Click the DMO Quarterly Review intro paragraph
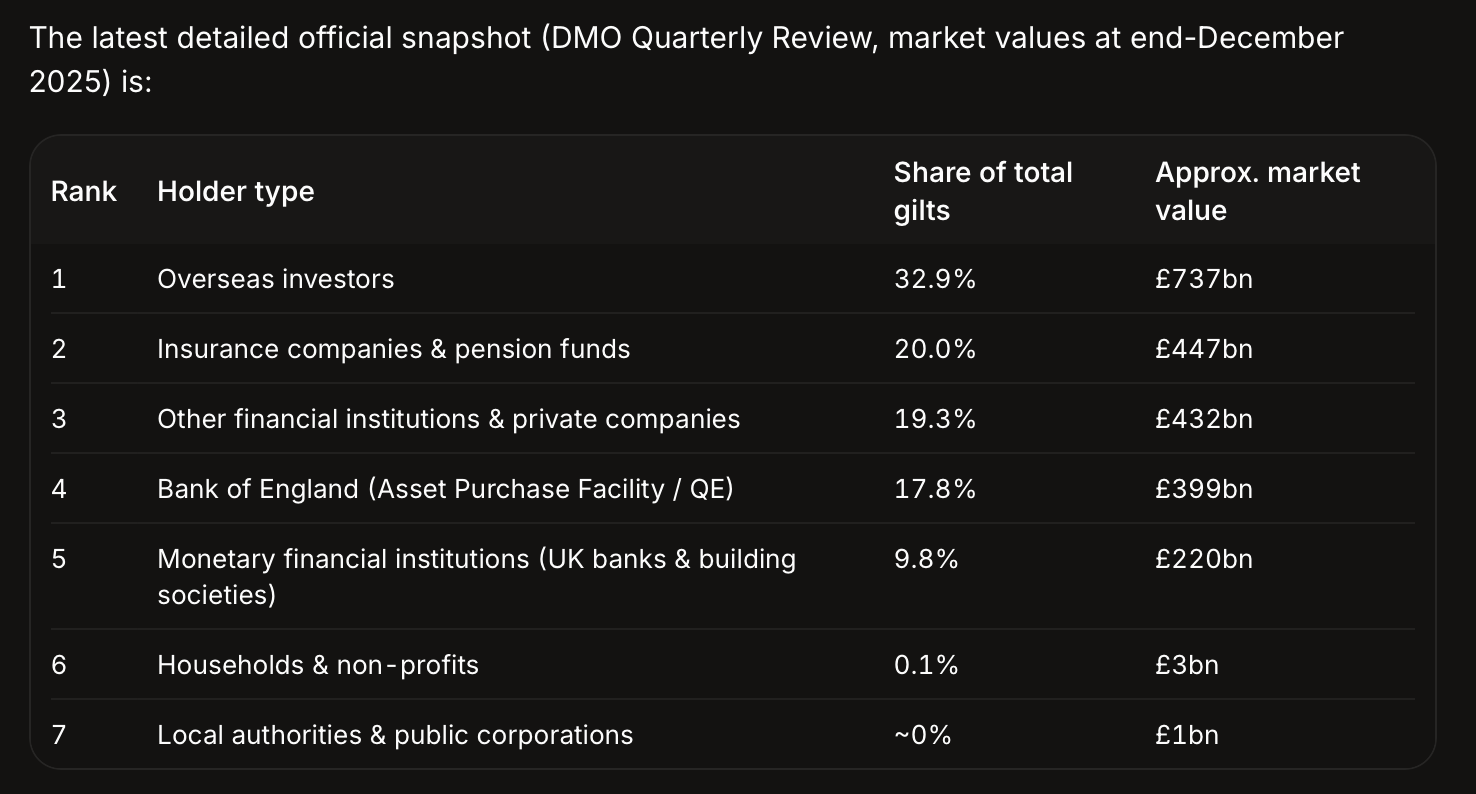This screenshot has height=794, width=1476. click(687, 59)
